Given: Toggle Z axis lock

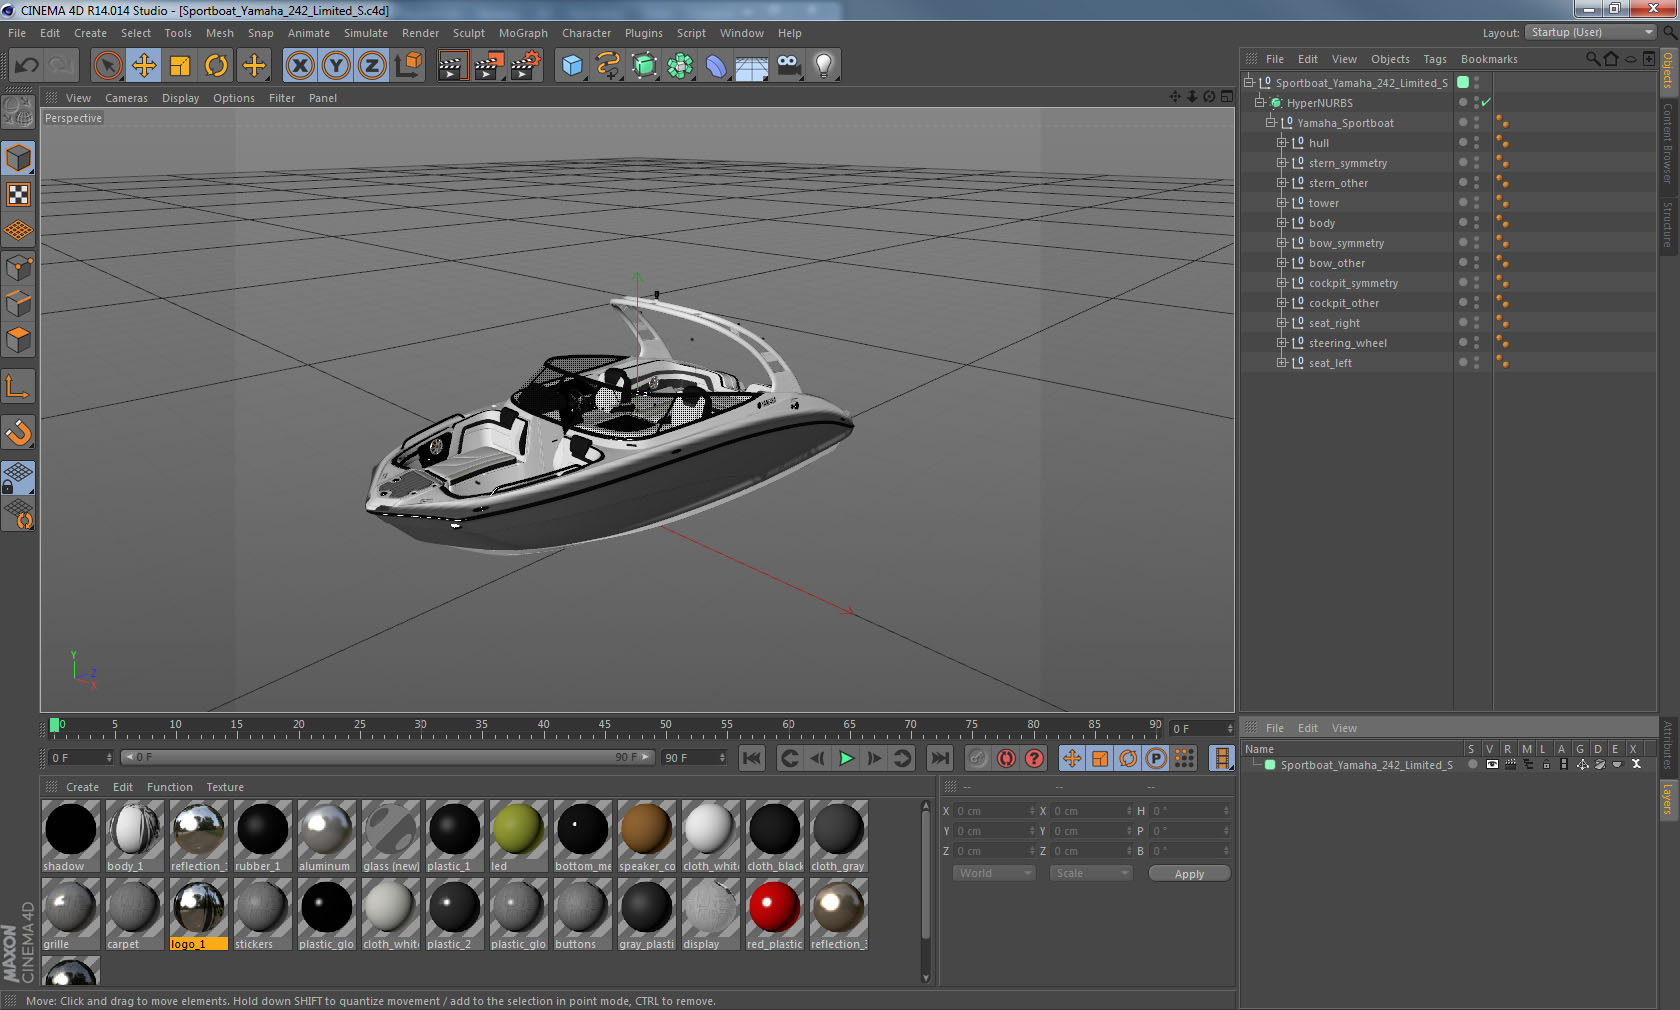Looking at the screenshot, I should point(372,66).
